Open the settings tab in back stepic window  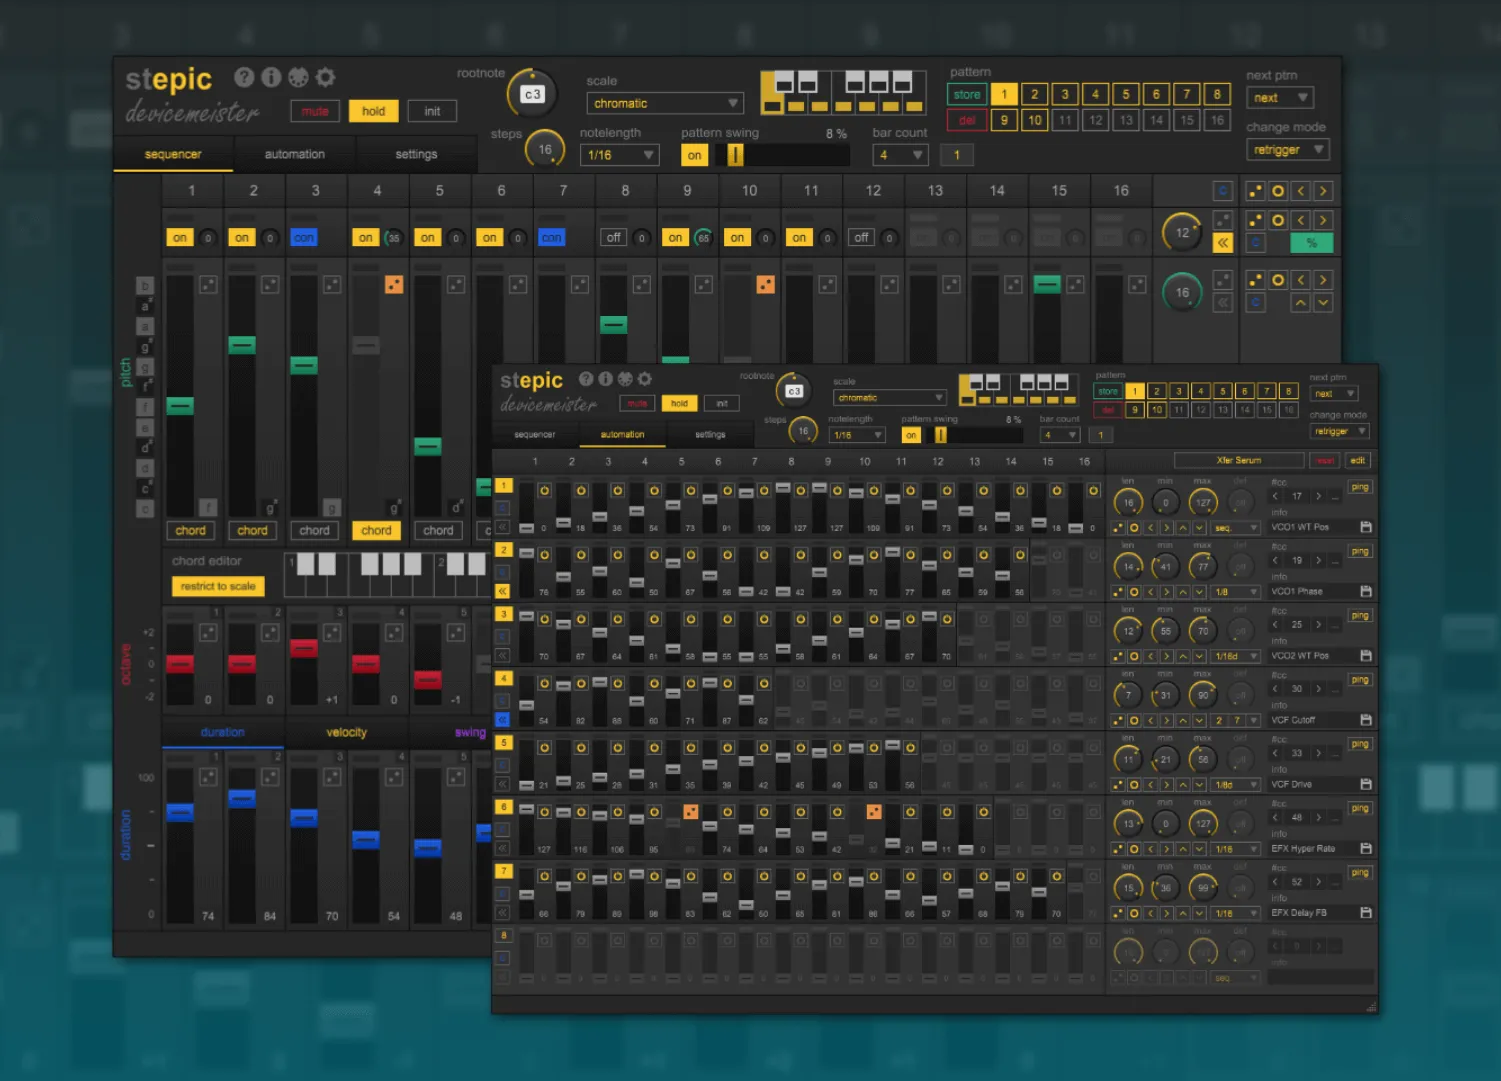pos(416,155)
